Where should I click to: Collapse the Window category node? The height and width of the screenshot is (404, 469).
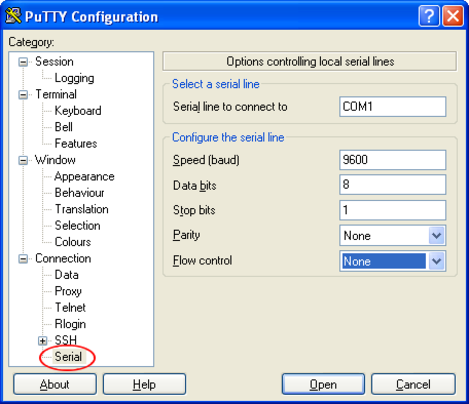(x=23, y=160)
